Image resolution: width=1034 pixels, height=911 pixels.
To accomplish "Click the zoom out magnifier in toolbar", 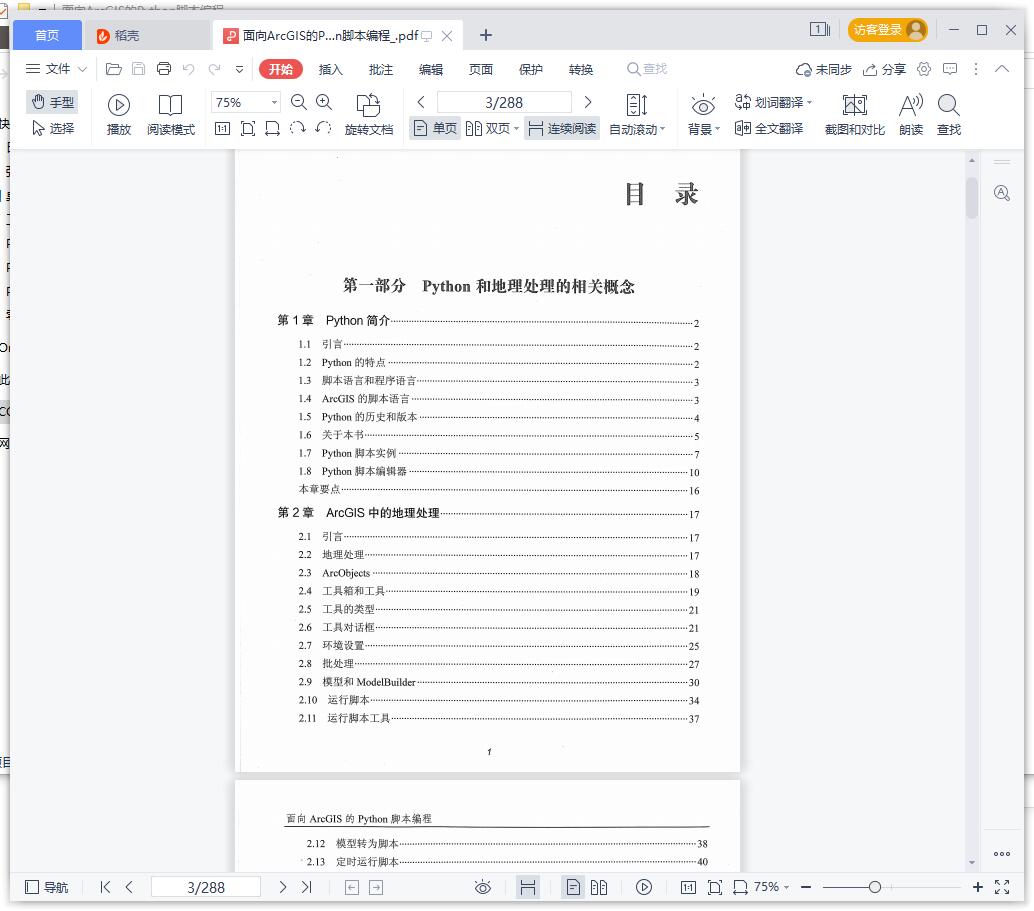I will point(299,102).
